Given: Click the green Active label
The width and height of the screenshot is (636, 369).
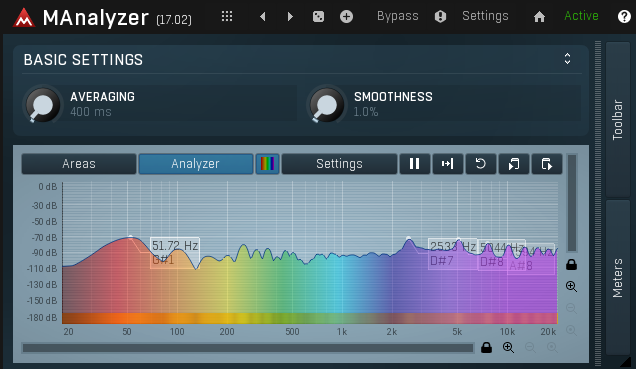Looking at the screenshot, I should 581,16.
